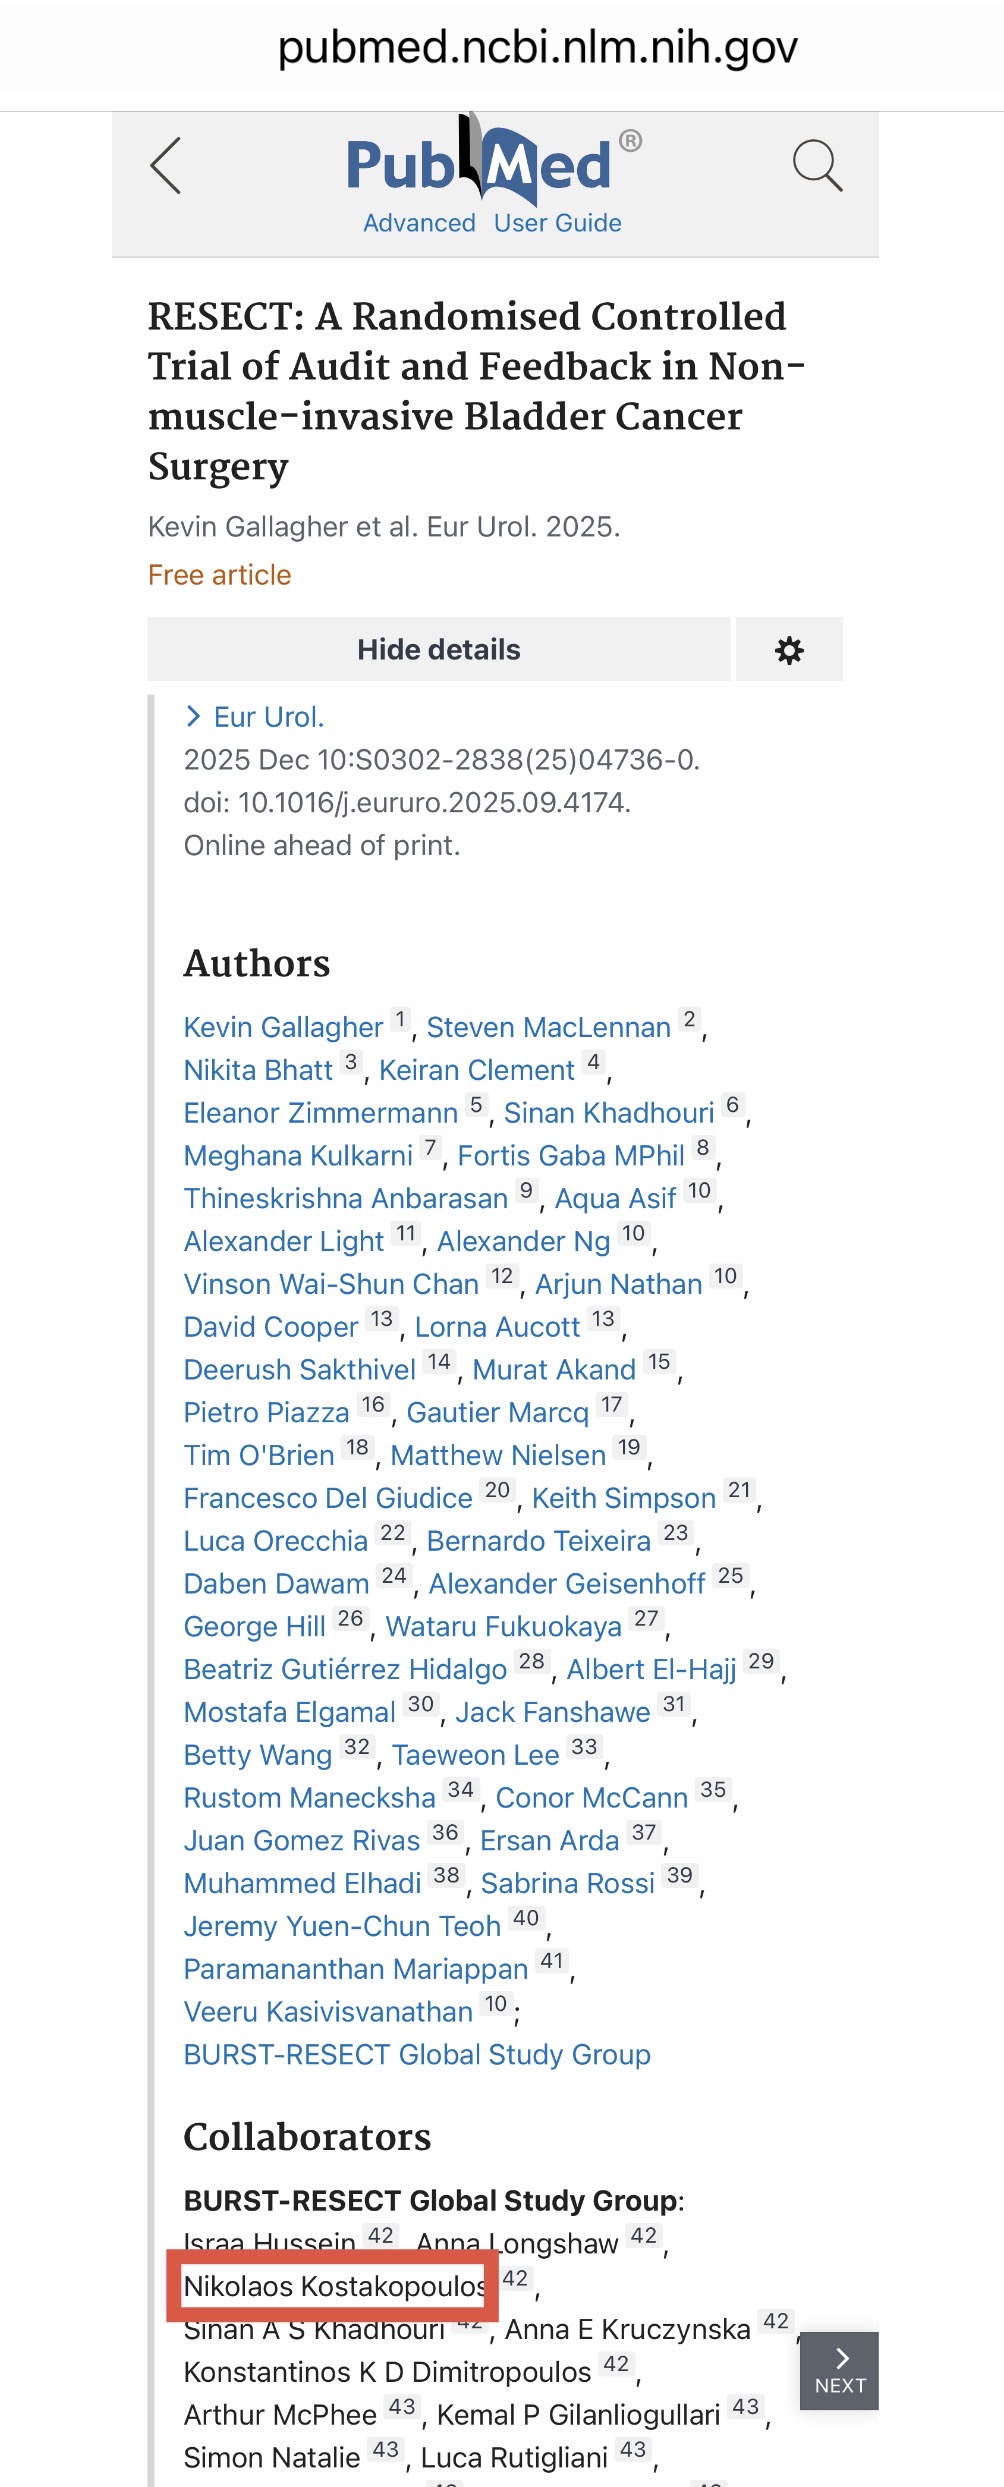The image size is (1004, 2487).
Task: Open the gear settings icon
Action: tap(789, 650)
